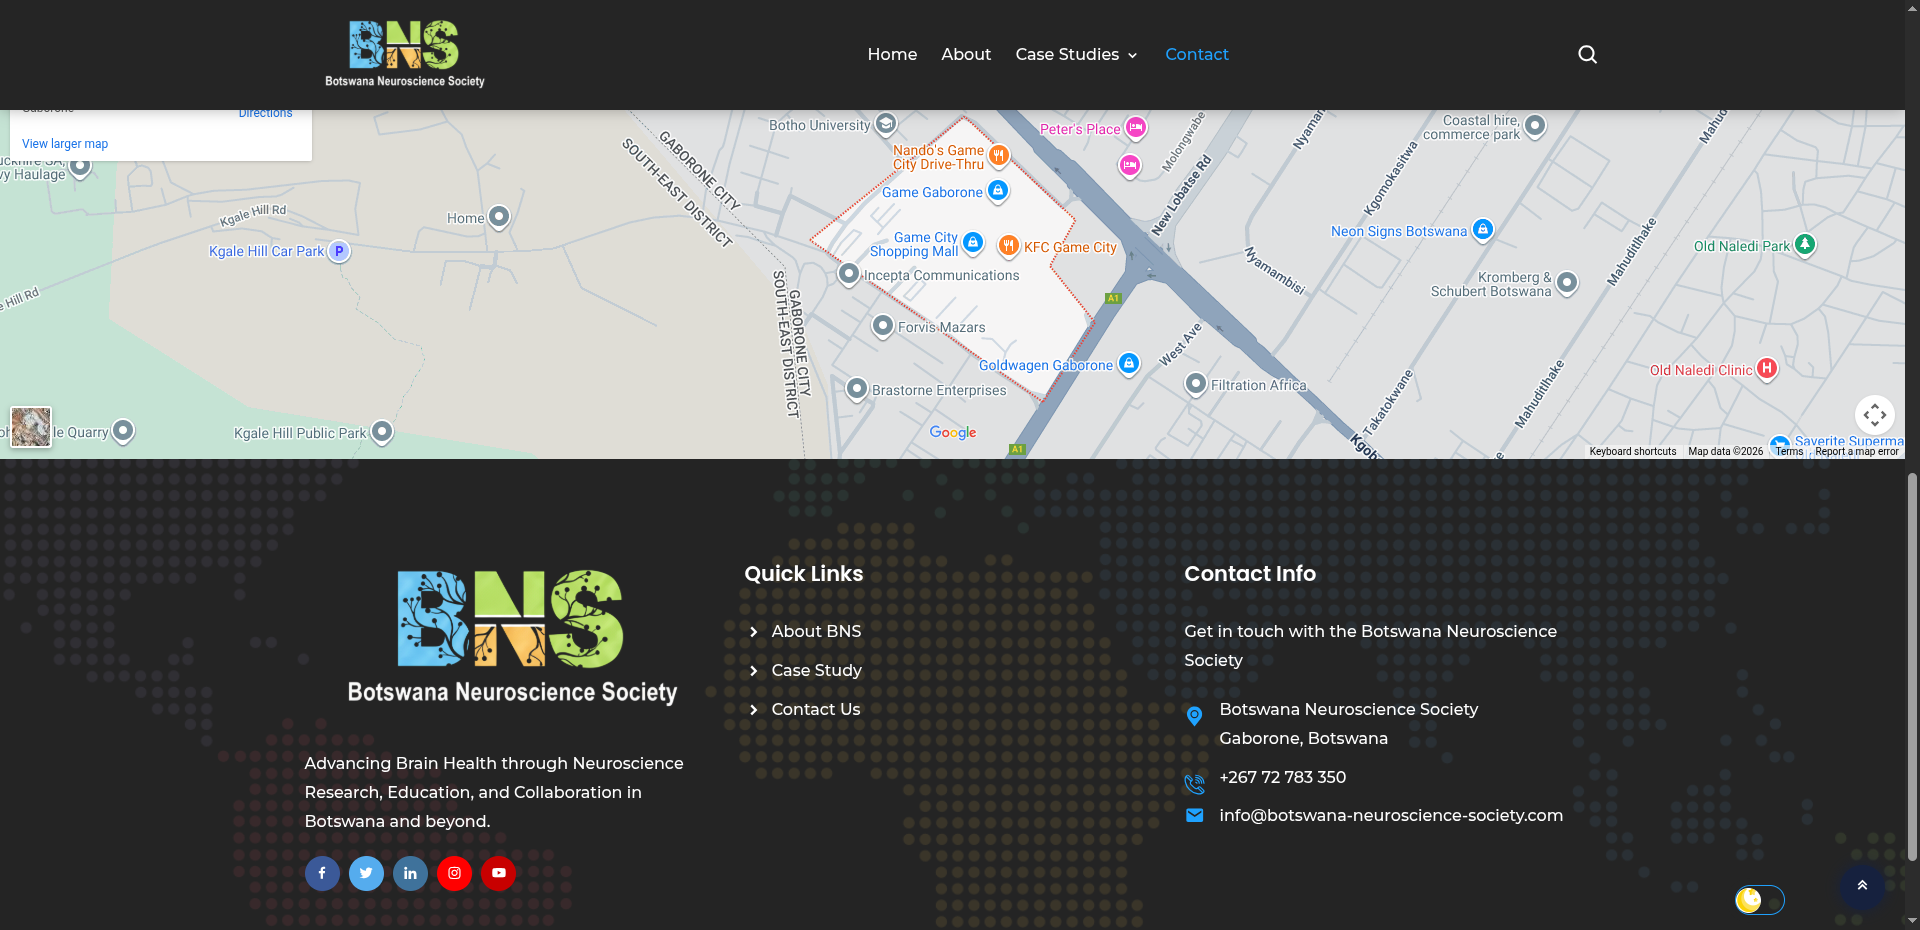Screen dimensions: 1920x930
Task: Open the Contact menu item
Action: coord(1196,54)
